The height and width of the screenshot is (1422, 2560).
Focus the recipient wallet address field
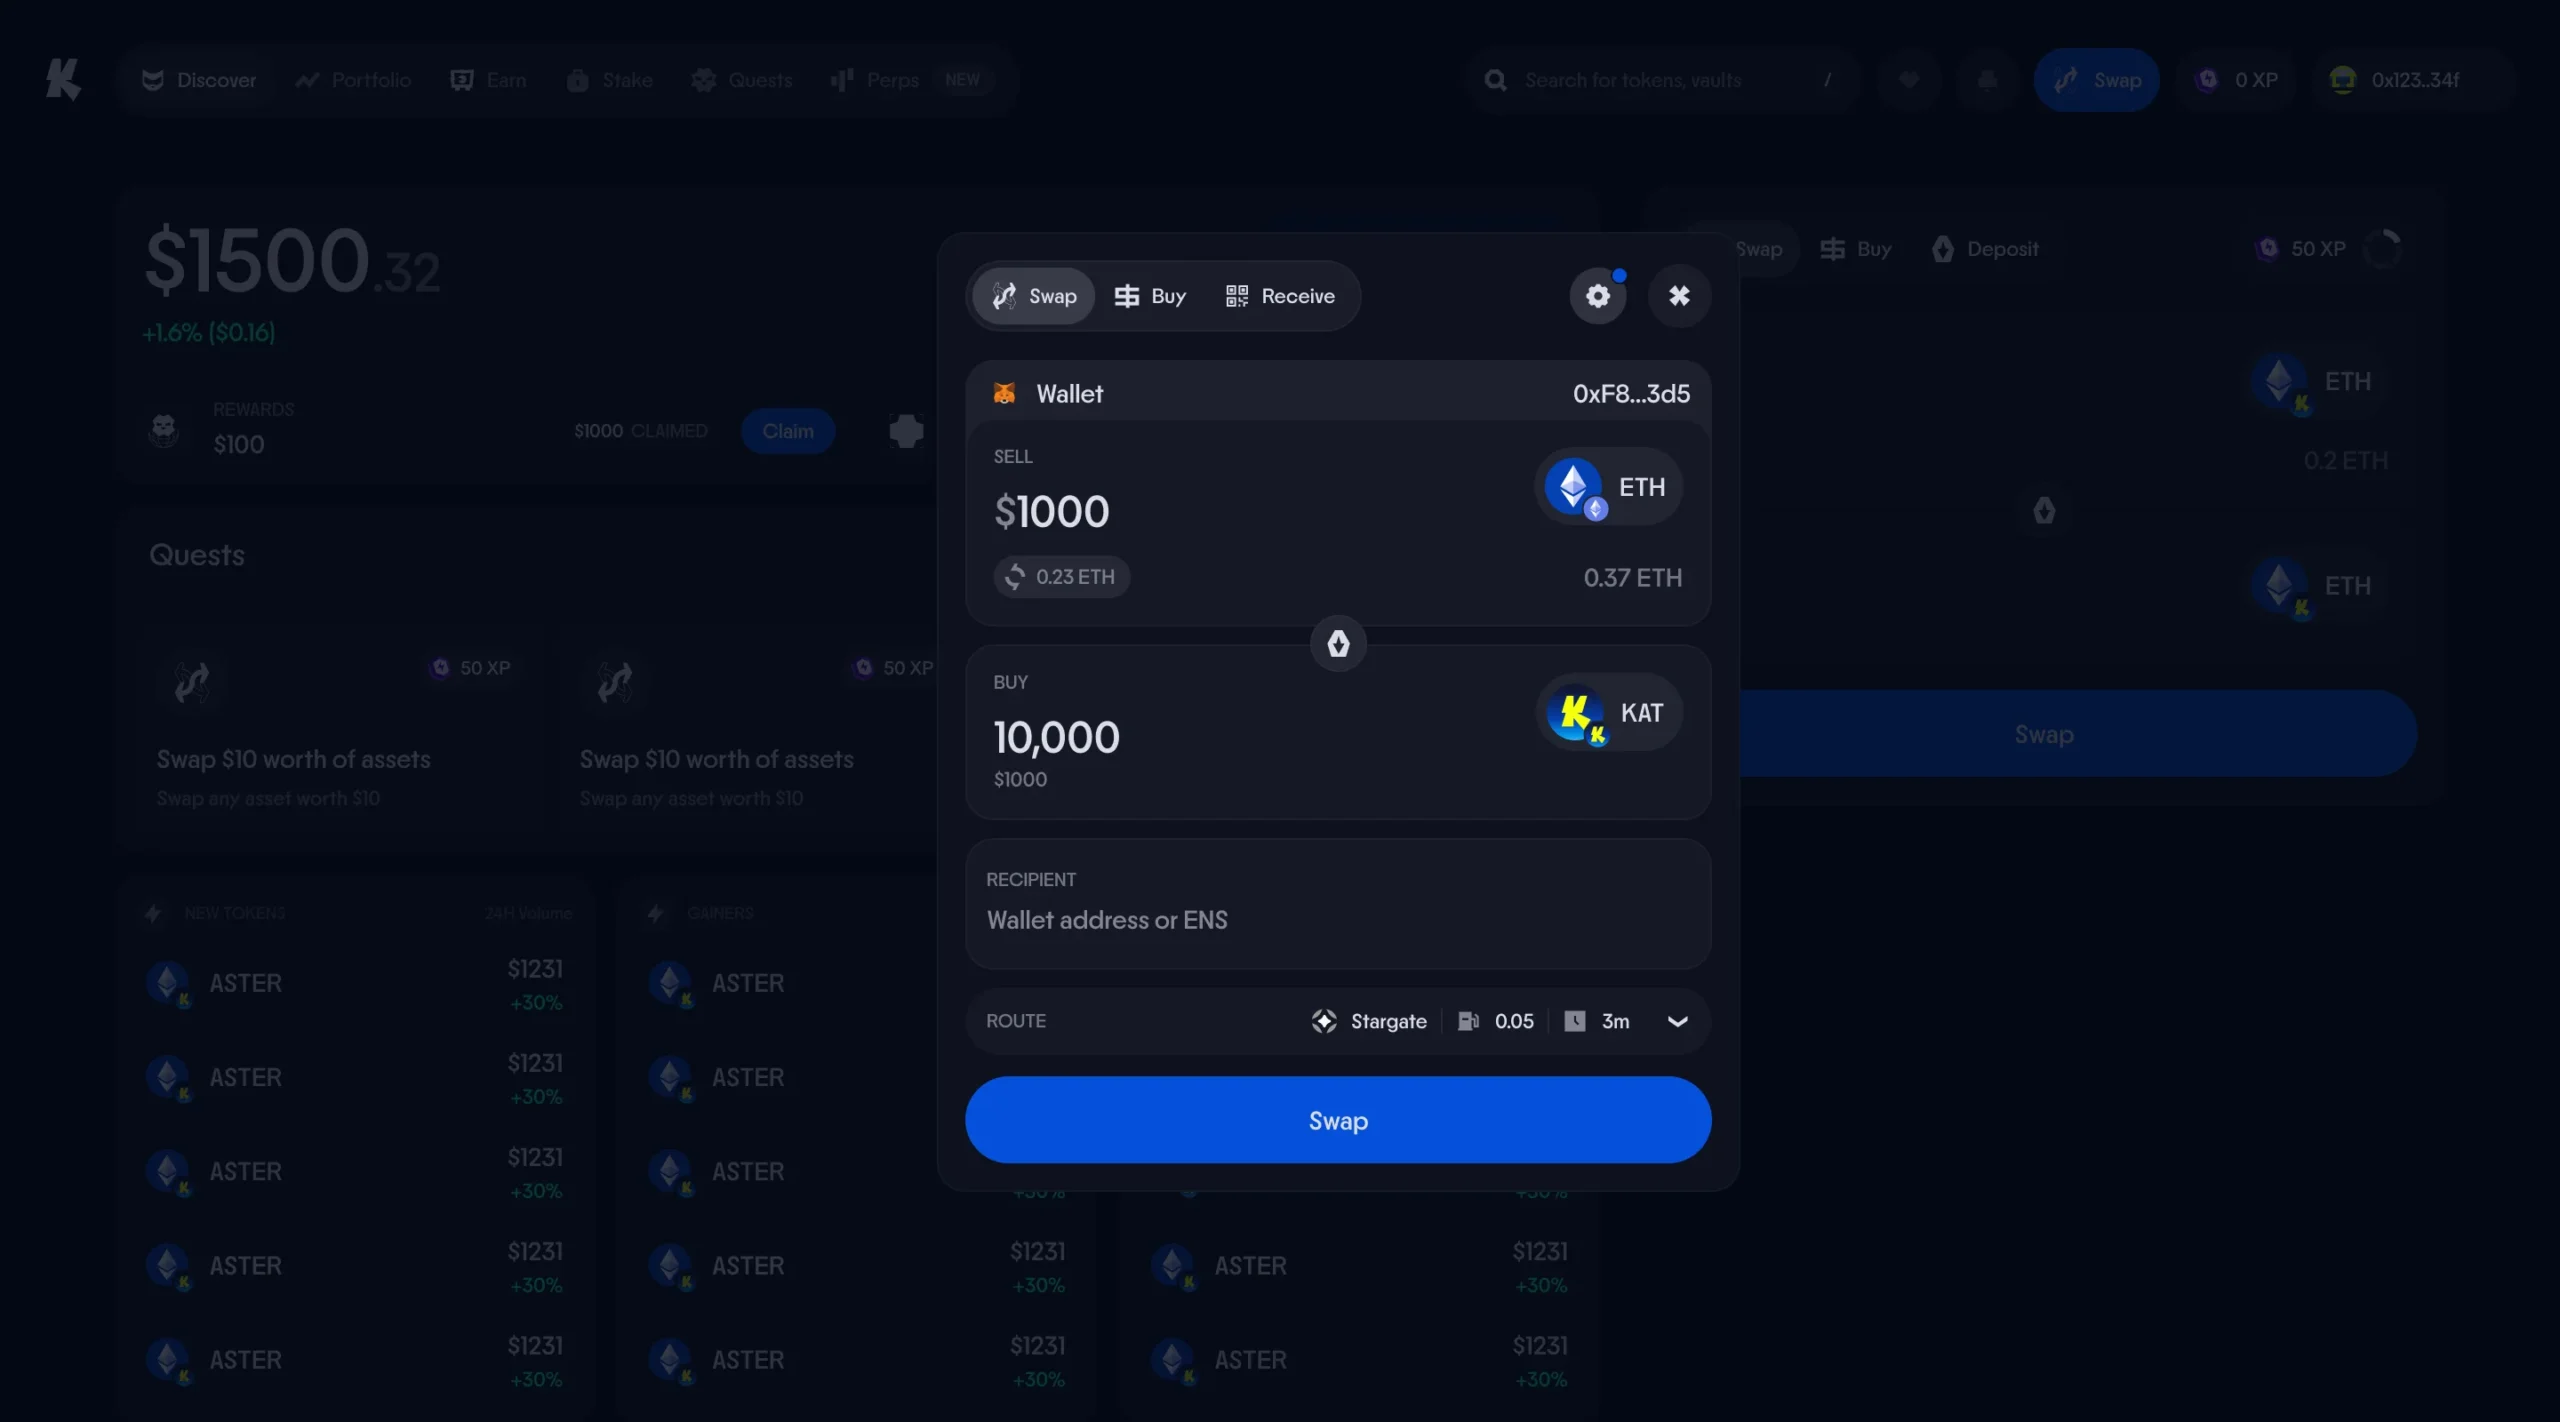tap(1338, 904)
